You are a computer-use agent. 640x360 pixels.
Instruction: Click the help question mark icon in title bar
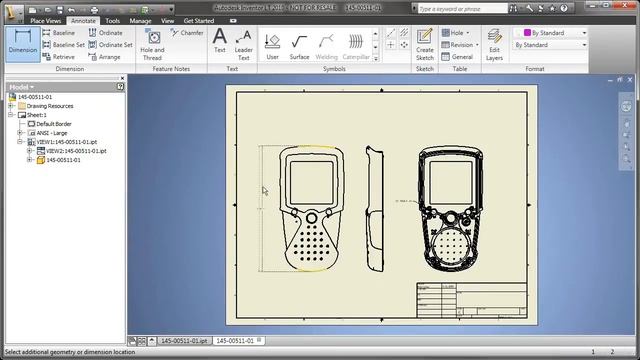[564, 8]
